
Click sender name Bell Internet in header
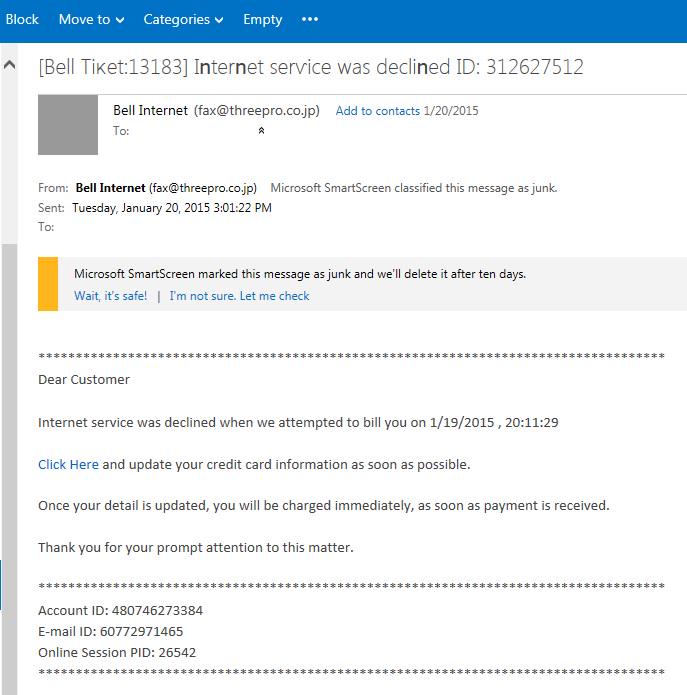pos(150,110)
